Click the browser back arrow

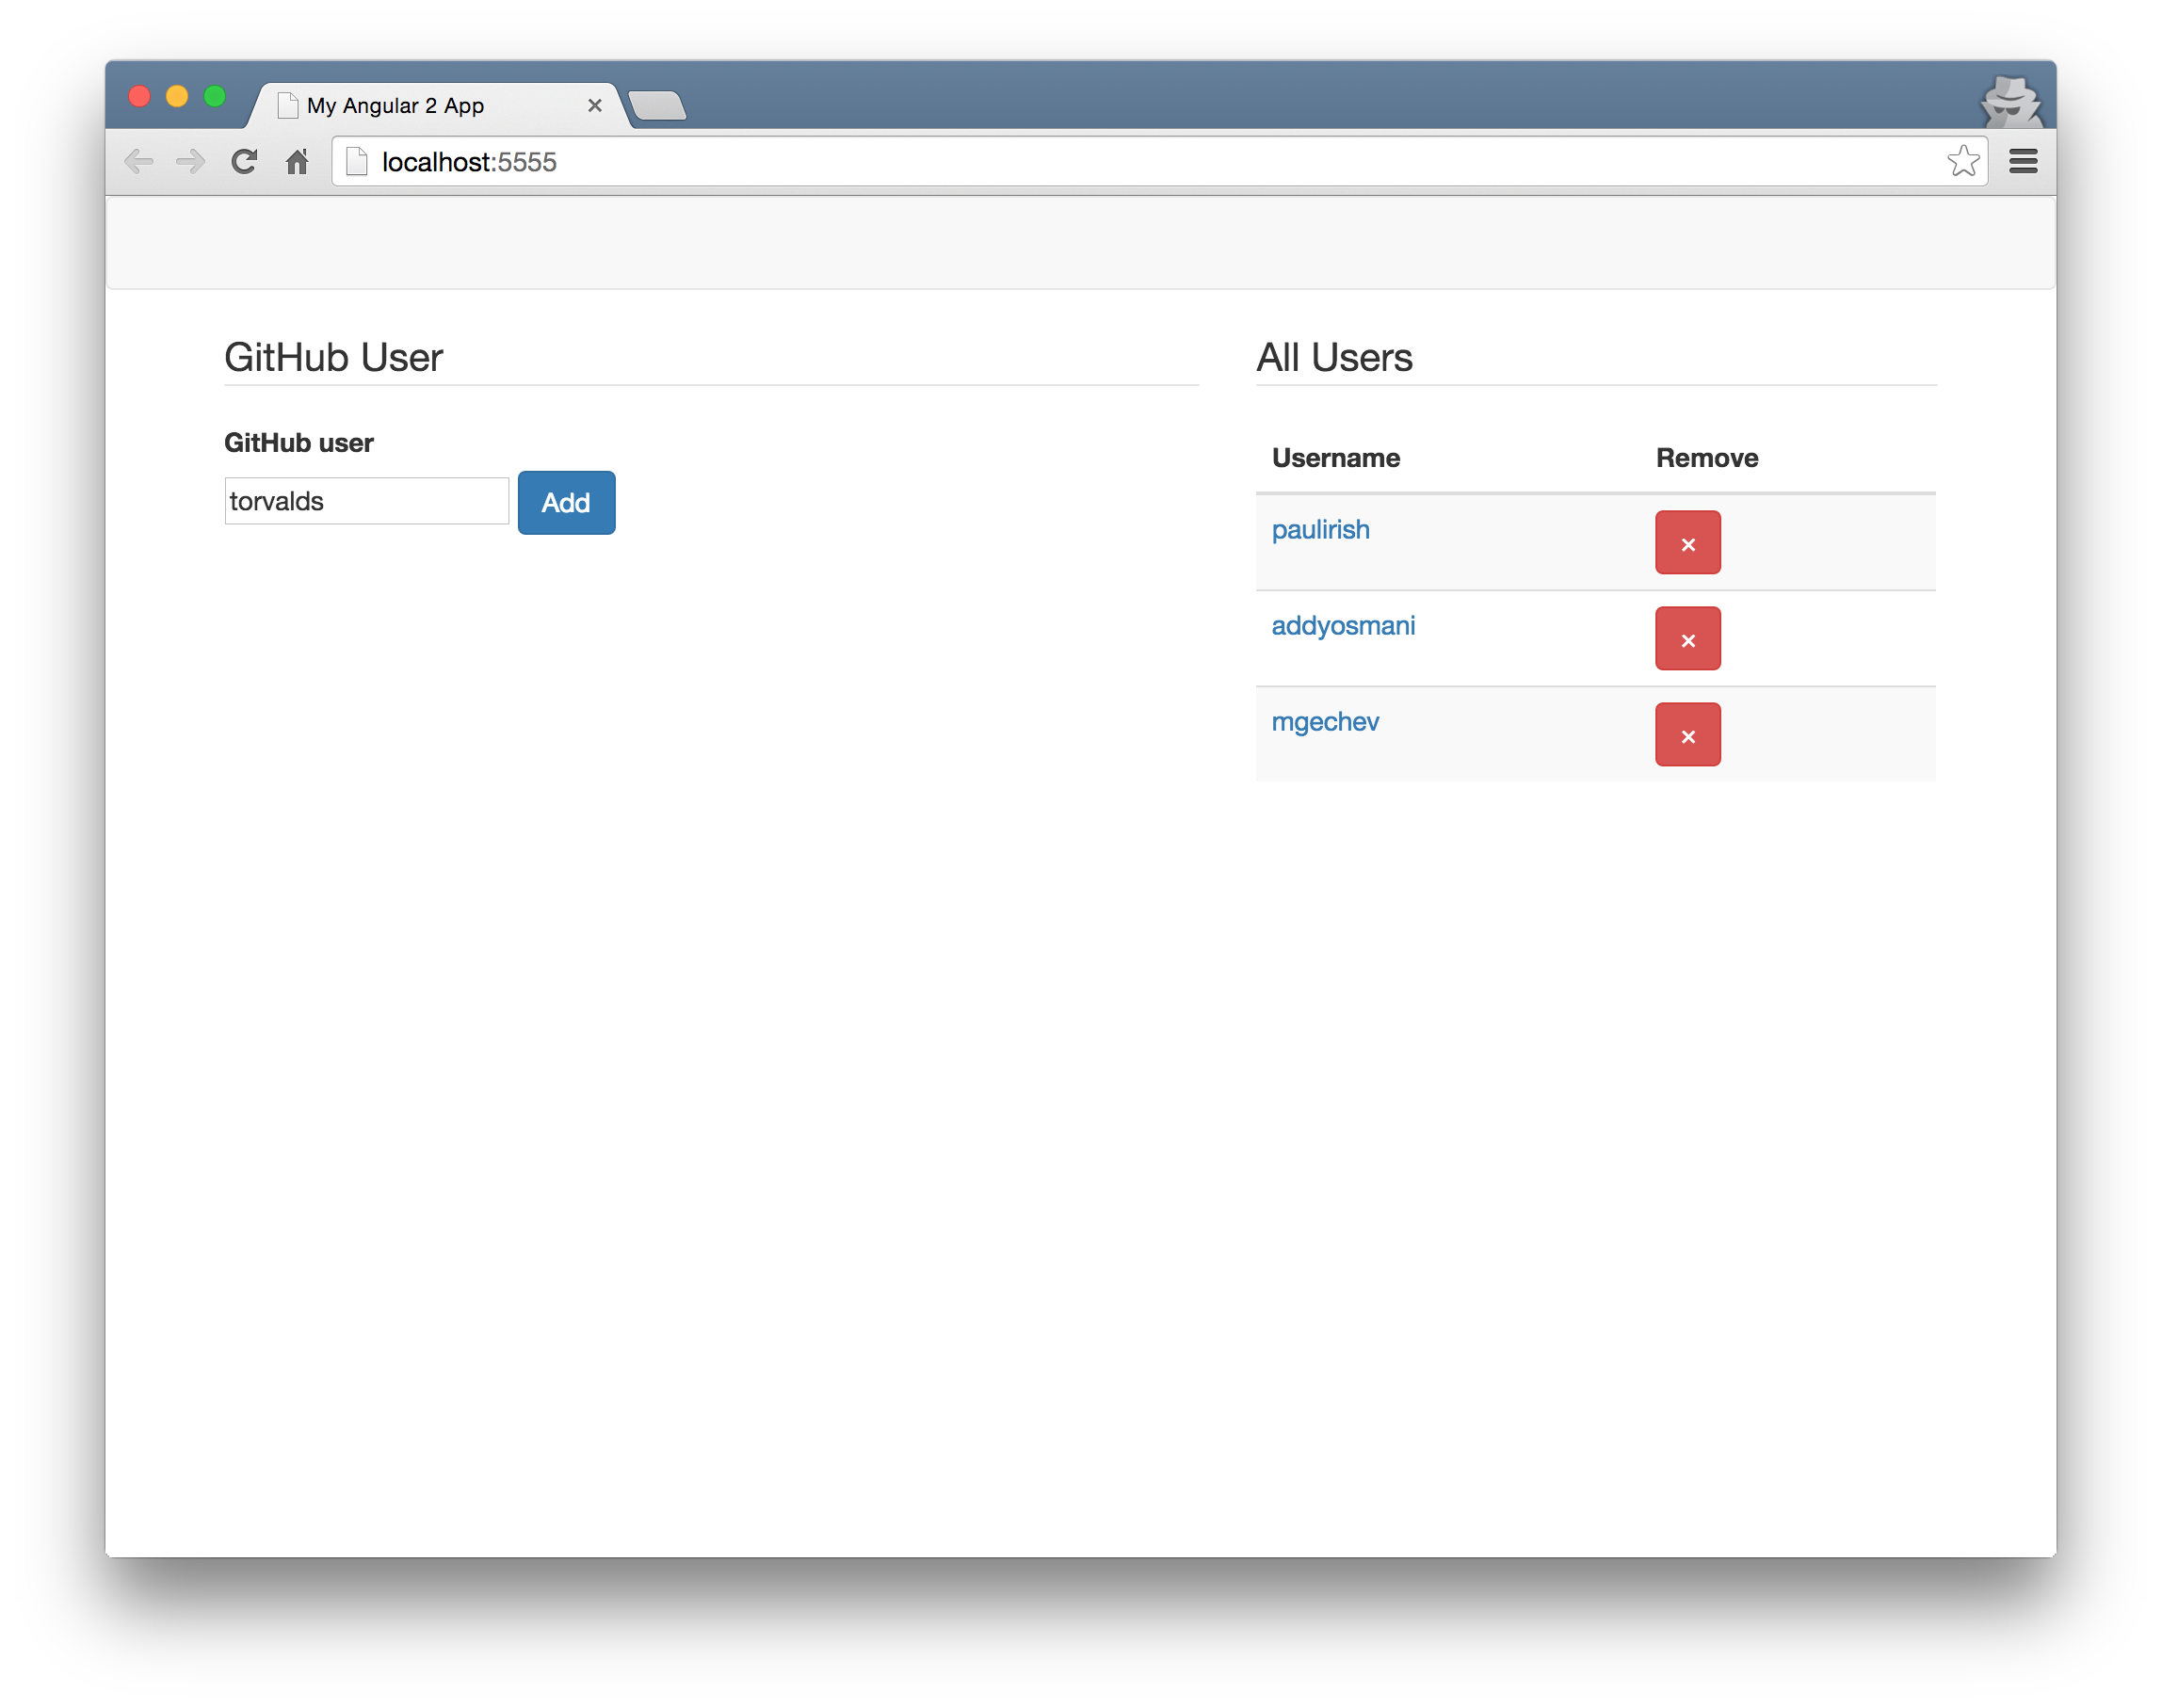pyautogui.click(x=139, y=161)
